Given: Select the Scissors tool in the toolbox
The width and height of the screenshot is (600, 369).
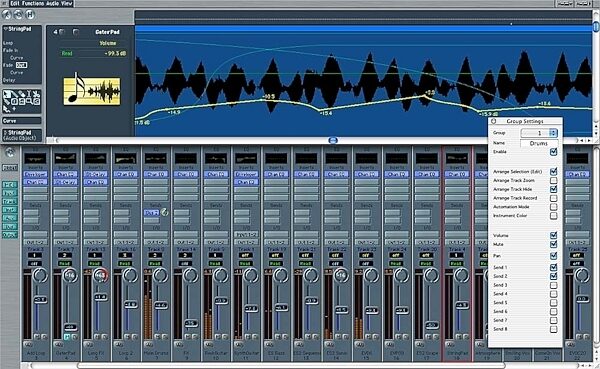Looking at the screenshot, I should (36, 94).
